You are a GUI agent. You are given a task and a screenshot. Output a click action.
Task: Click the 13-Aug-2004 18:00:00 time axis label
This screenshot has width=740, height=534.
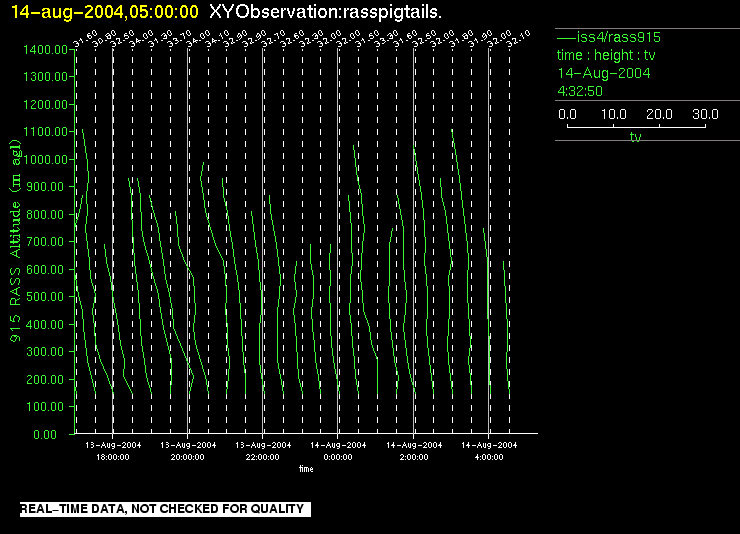(112, 450)
